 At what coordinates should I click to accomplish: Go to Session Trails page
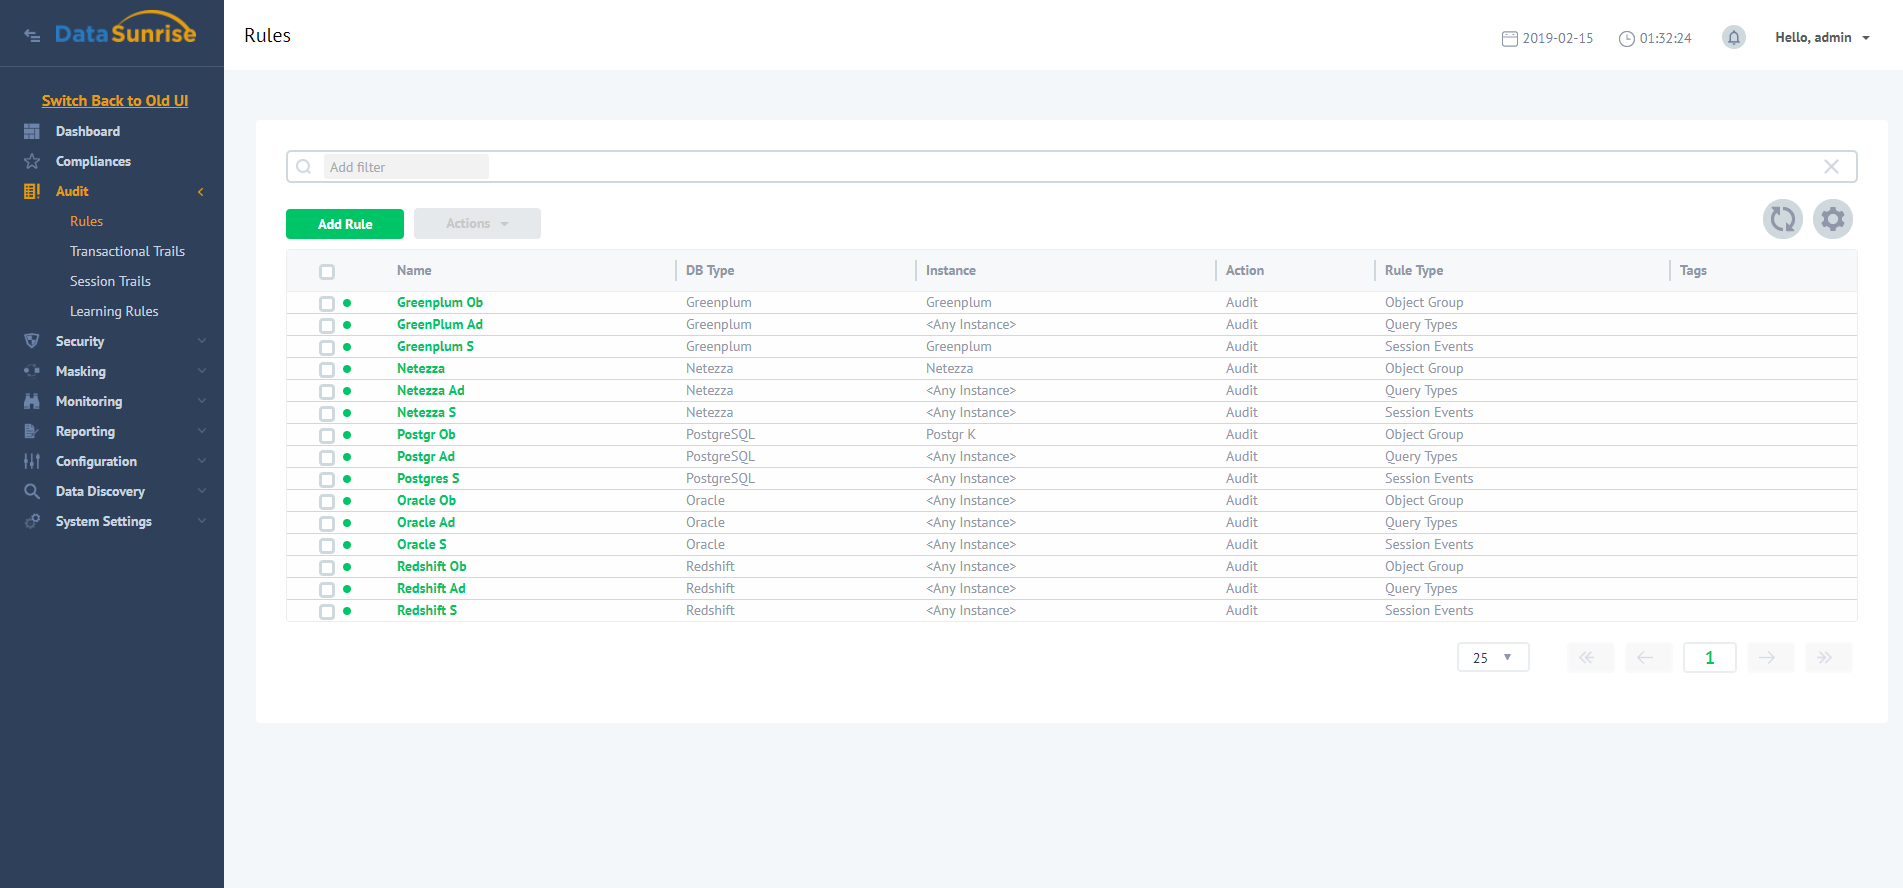click(110, 281)
